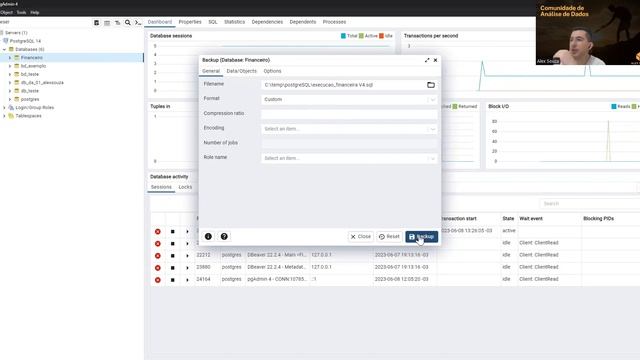Expand the Login/Group Roles node
Image resolution: width=640 pixels, height=360 pixels.
4,108
